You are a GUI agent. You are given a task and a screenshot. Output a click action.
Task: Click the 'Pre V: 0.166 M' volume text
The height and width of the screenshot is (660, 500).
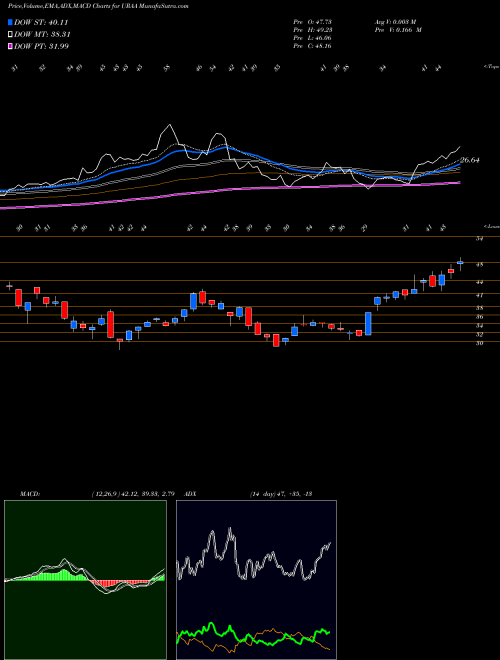tap(398, 30)
